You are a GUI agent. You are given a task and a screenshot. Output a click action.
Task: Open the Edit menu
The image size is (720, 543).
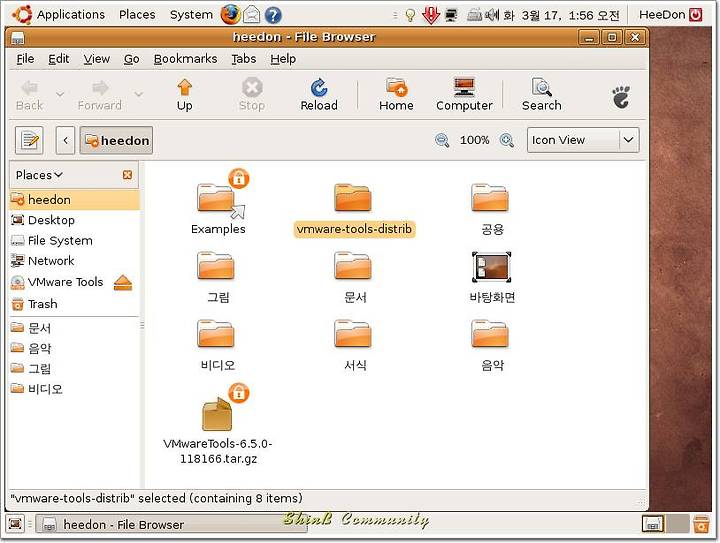[59, 59]
